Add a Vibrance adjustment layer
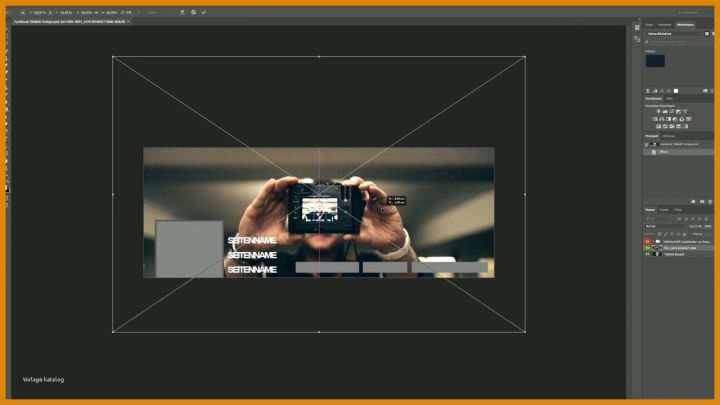The width and height of the screenshot is (720, 405). point(686,112)
